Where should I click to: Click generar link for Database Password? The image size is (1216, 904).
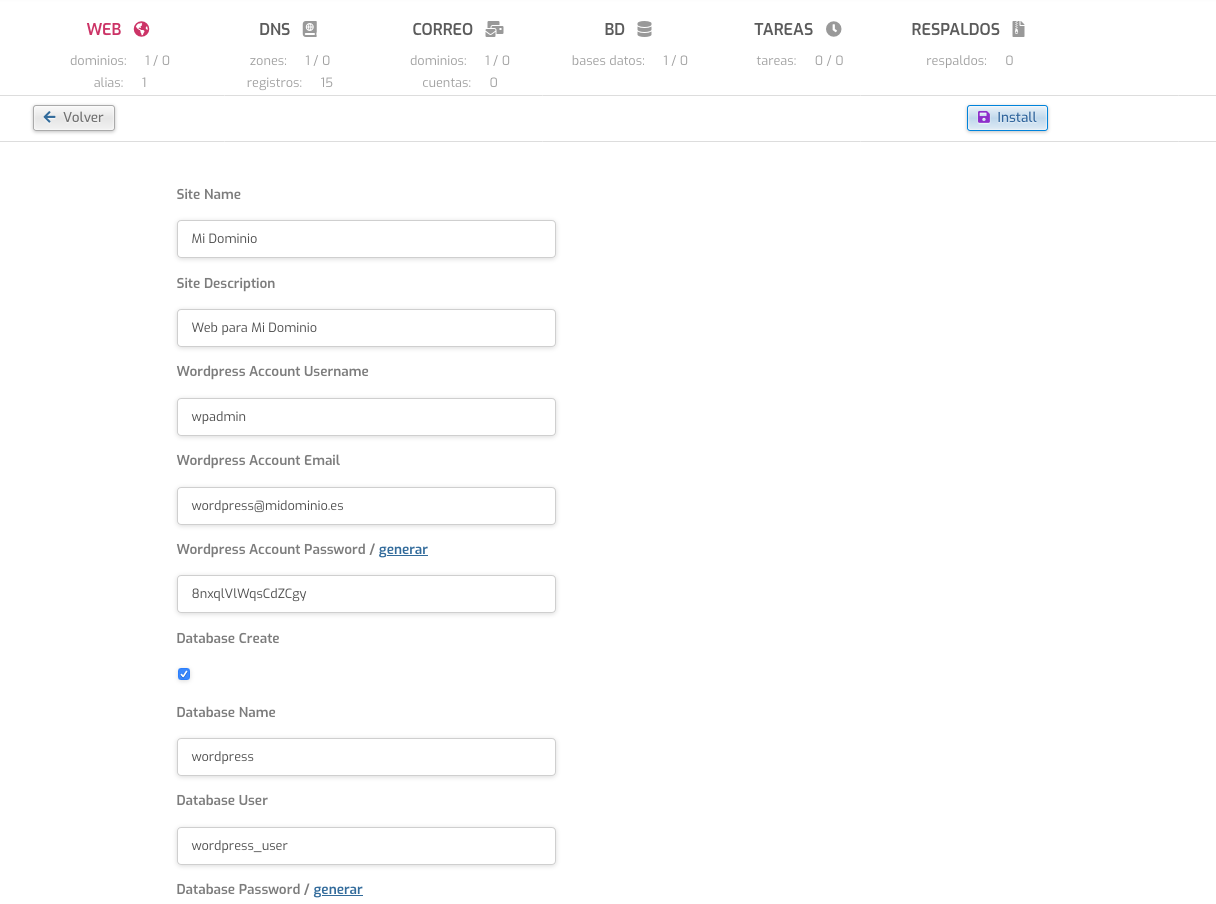[x=338, y=889]
